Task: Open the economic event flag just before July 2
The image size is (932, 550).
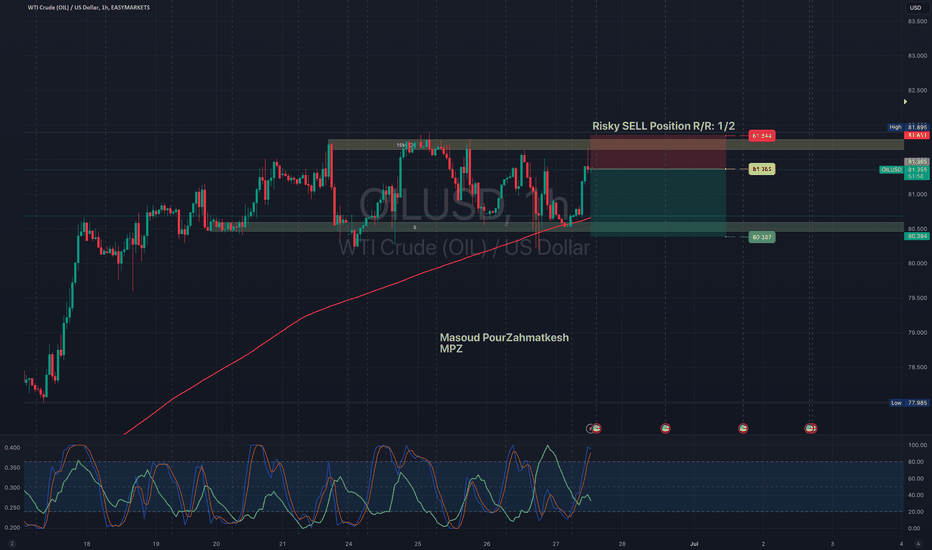Action: pyautogui.click(x=743, y=428)
